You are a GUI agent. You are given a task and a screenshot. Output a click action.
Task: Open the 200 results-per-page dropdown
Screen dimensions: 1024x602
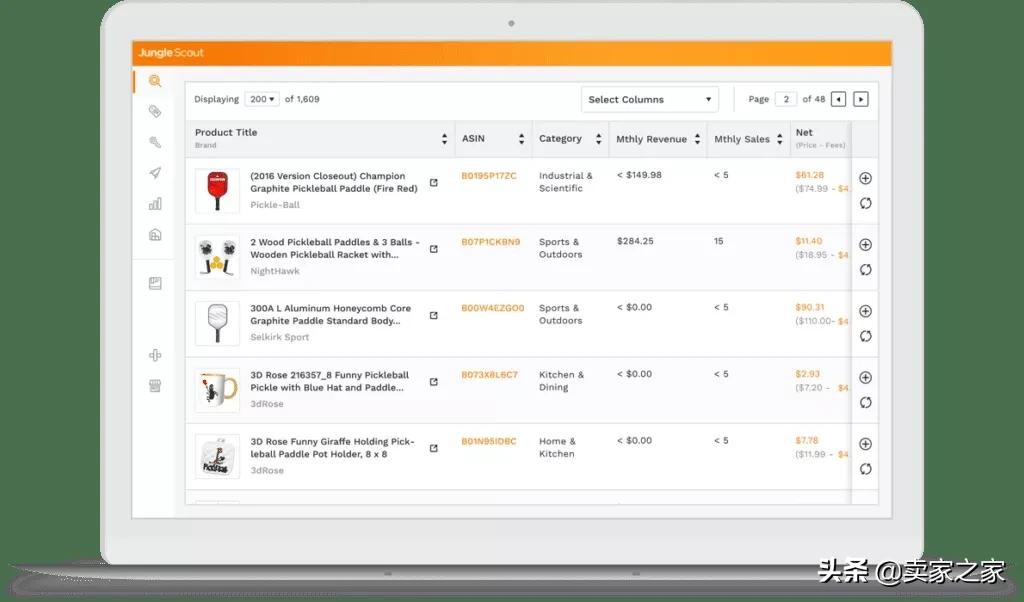tap(262, 99)
